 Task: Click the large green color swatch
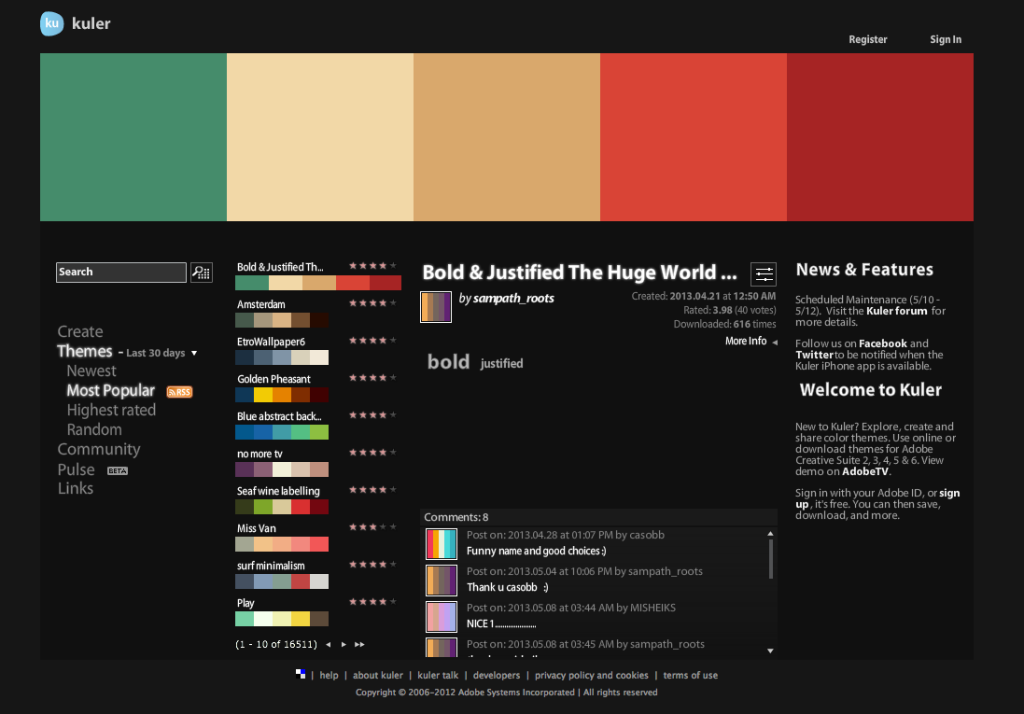[x=133, y=137]
